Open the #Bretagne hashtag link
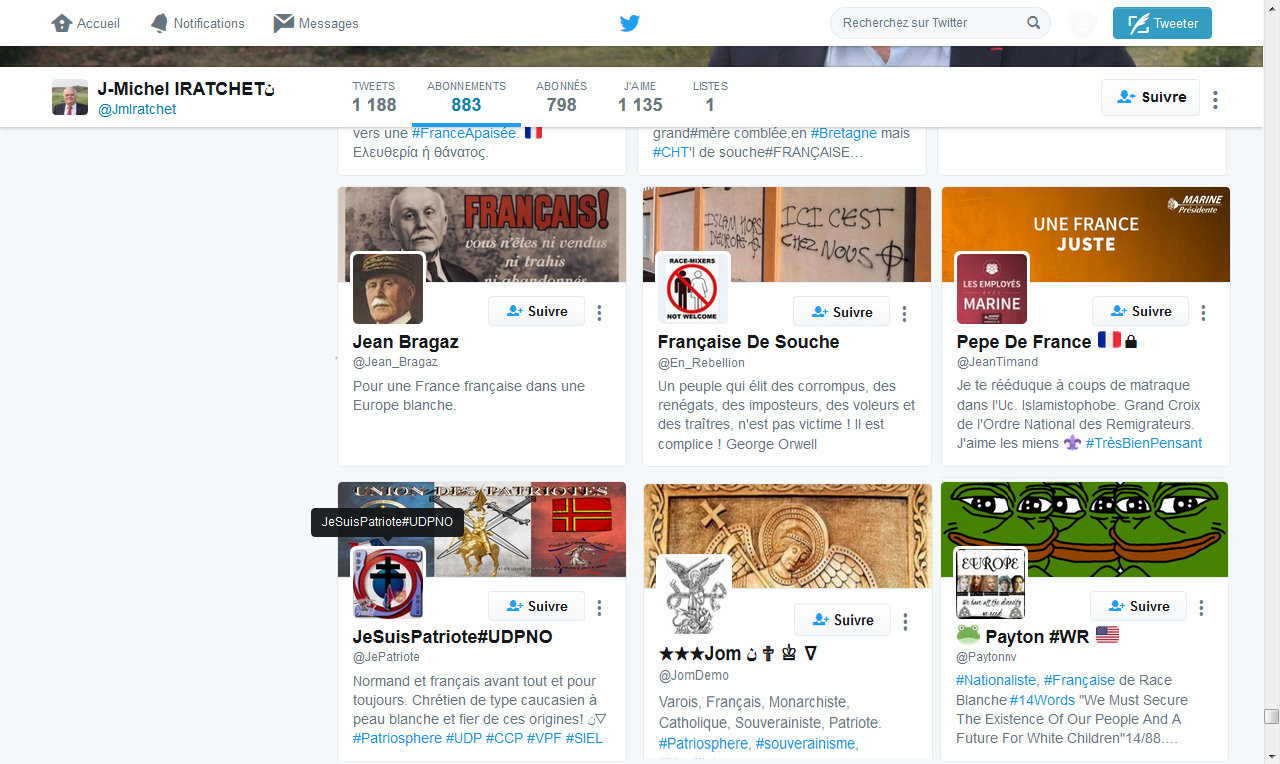 click(843, 132)
